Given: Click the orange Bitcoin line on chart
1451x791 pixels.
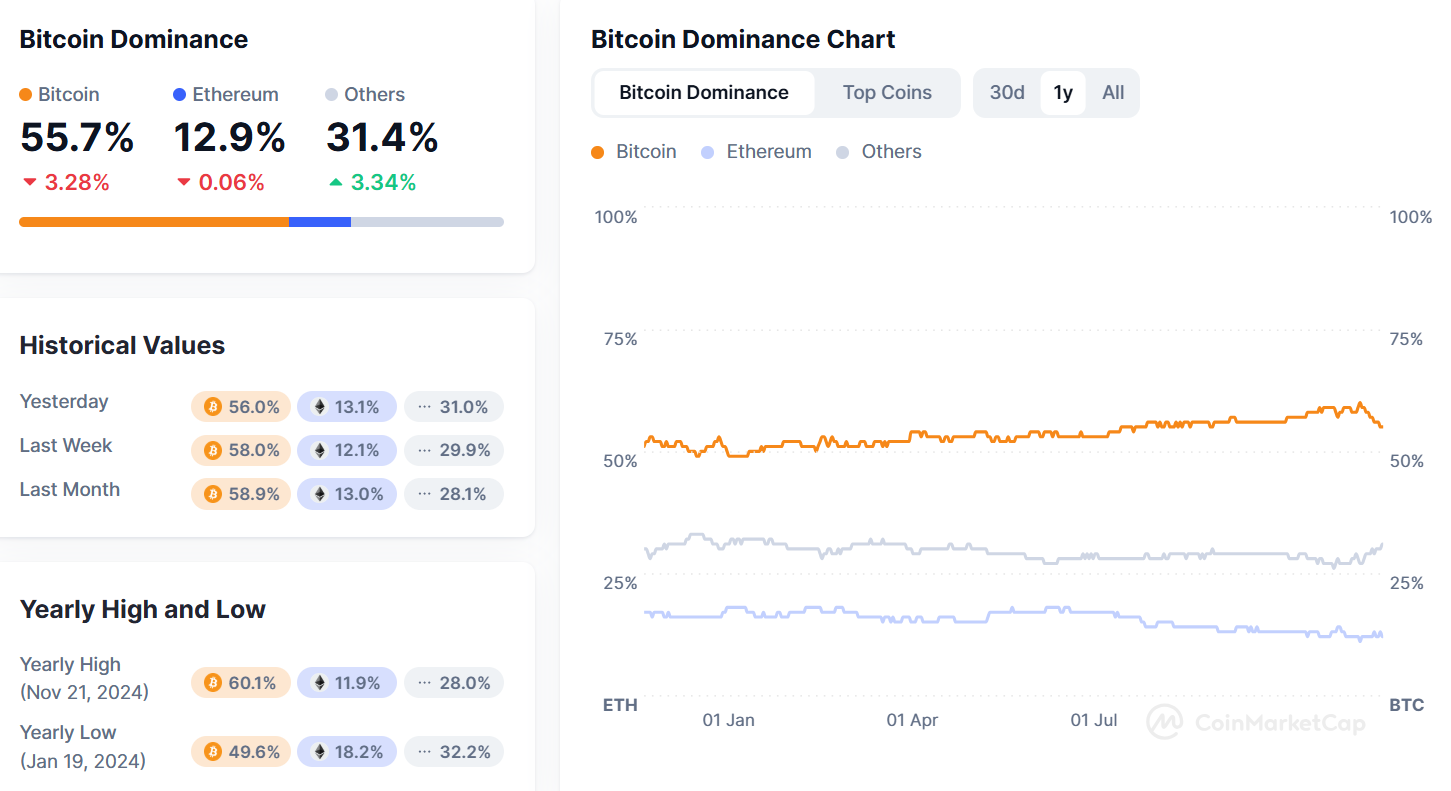Looking at the screenshot, I should coord(1000,438).
